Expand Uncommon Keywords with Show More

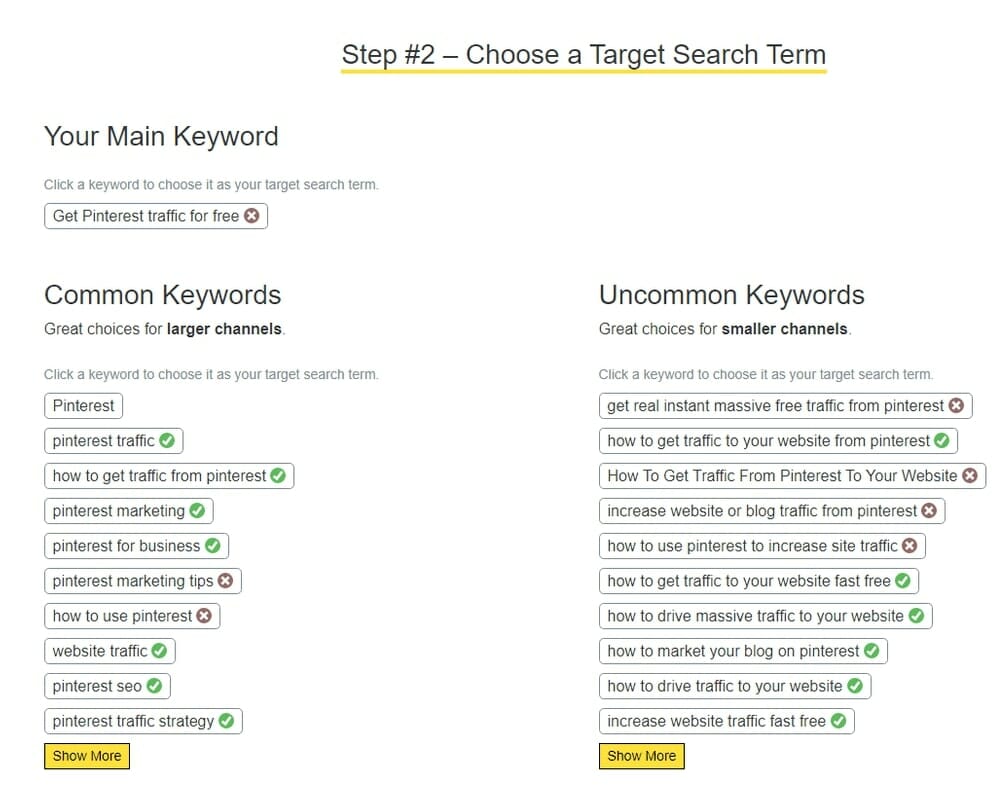pos(642,756)
